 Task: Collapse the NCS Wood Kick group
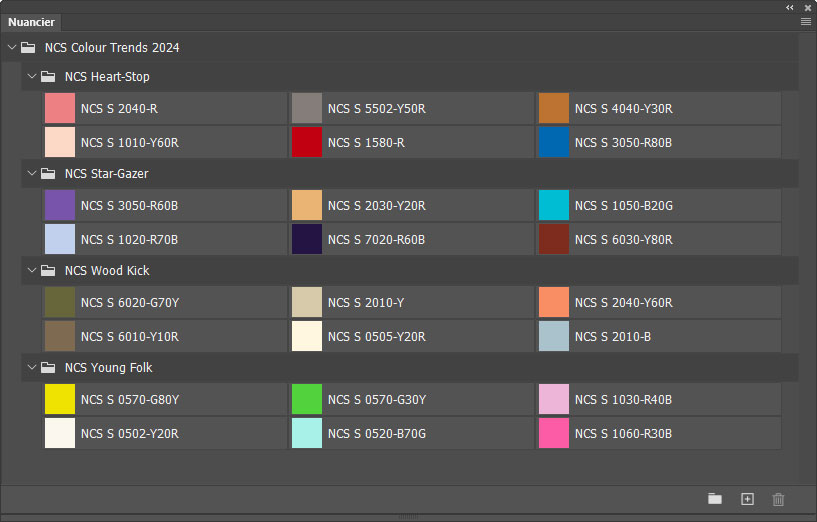[32, 270]
